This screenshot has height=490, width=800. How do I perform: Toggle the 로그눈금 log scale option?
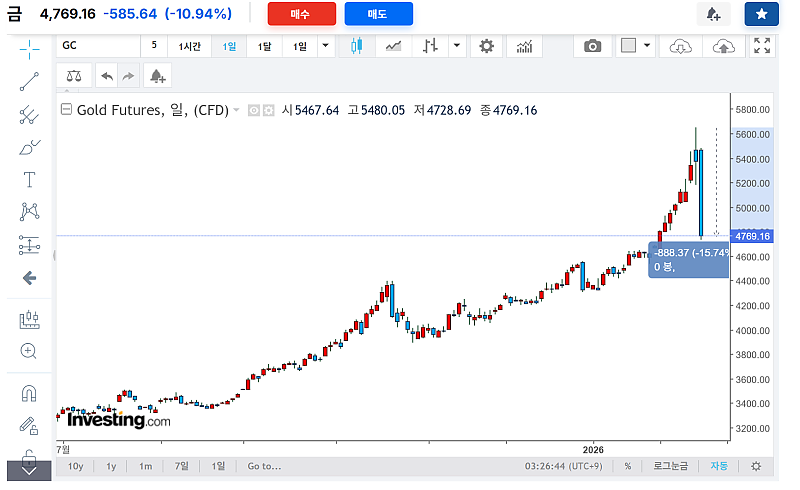(670, 466)
